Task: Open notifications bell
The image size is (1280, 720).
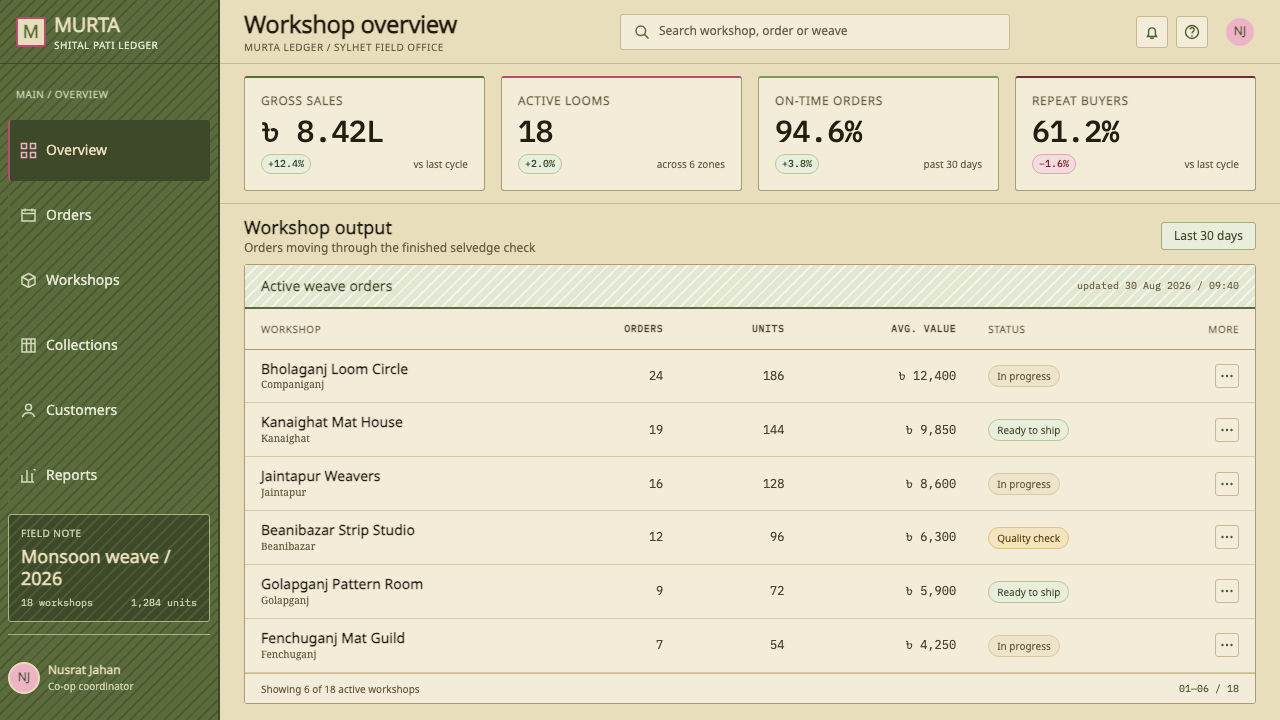Action: (x=1152, y=32)
